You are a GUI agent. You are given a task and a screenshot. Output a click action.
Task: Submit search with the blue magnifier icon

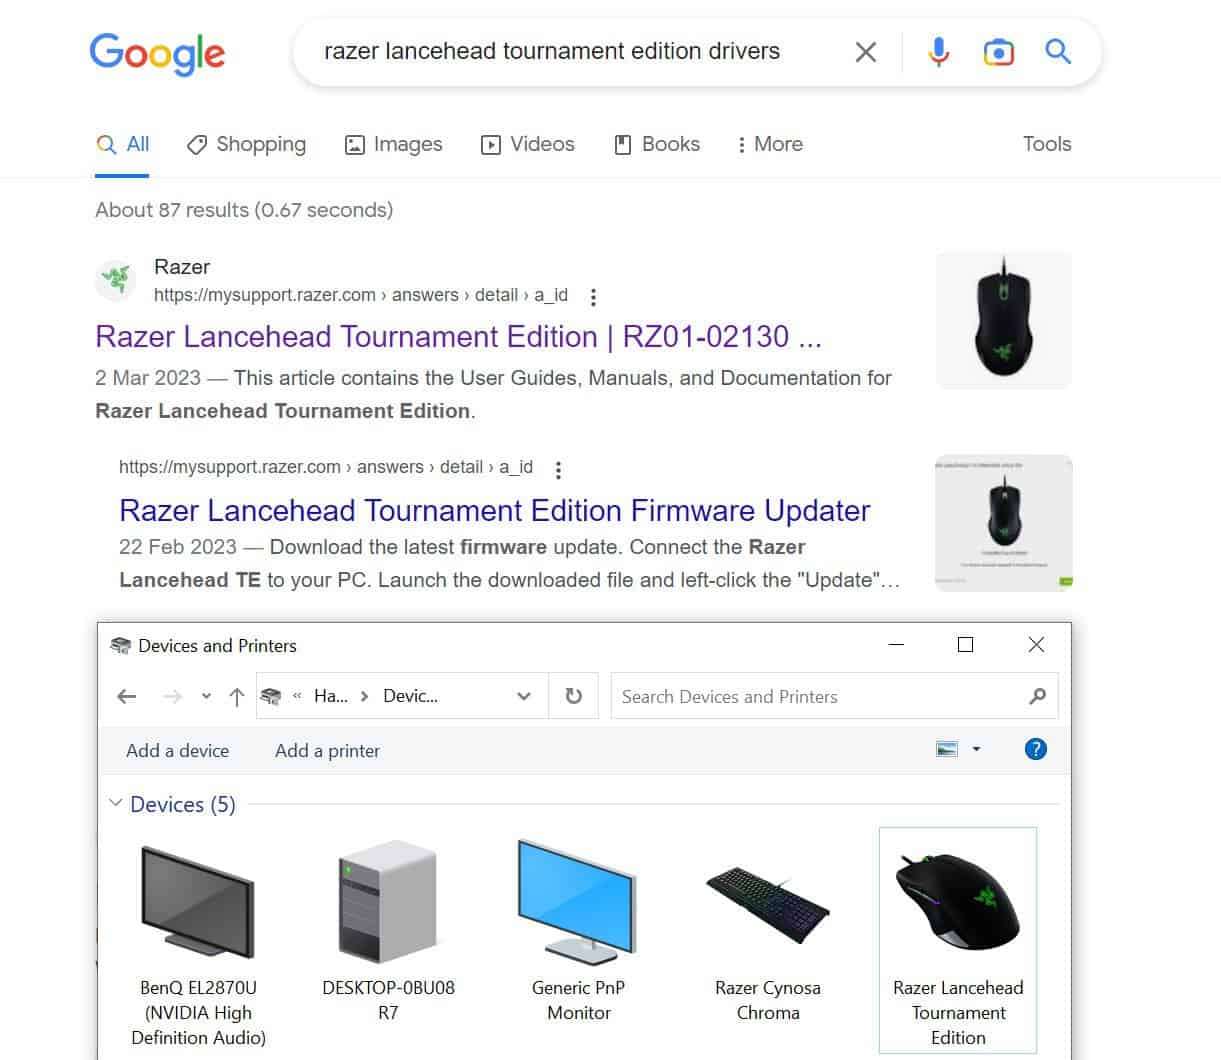pyautogui.click(x=1058, y=51)
